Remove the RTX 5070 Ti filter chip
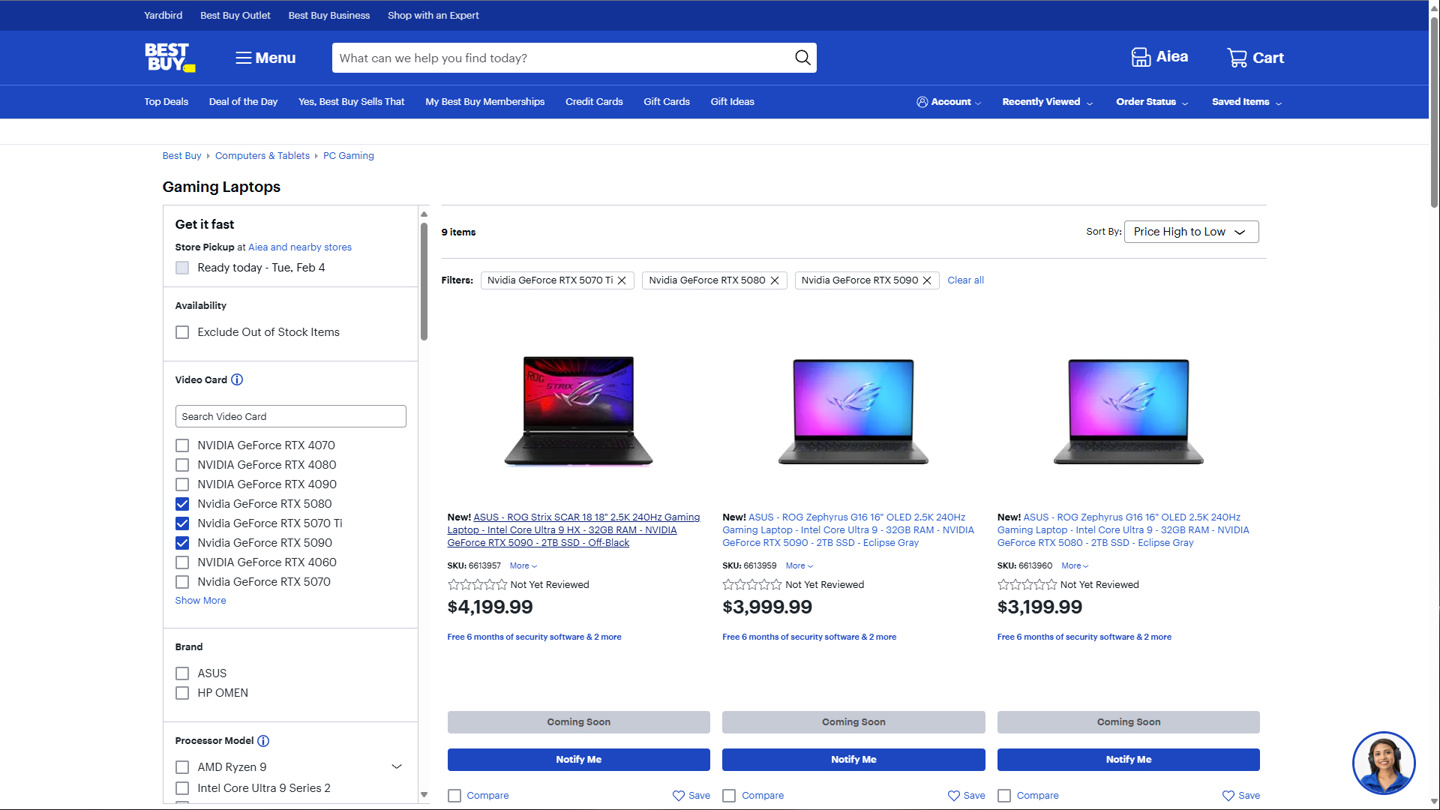Screen dimensions: 1440x810 point(622,281)
